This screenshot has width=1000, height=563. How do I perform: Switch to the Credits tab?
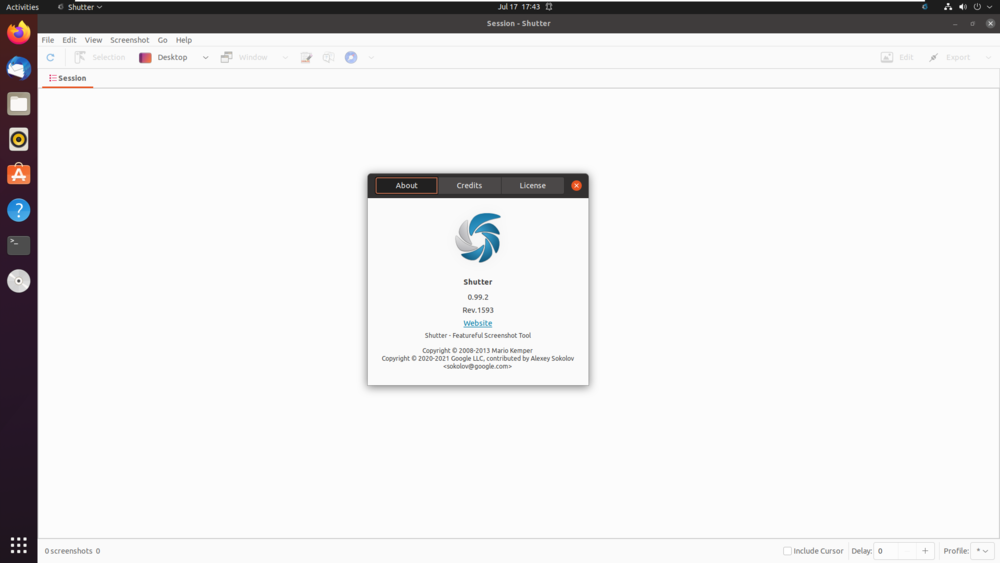469,186
